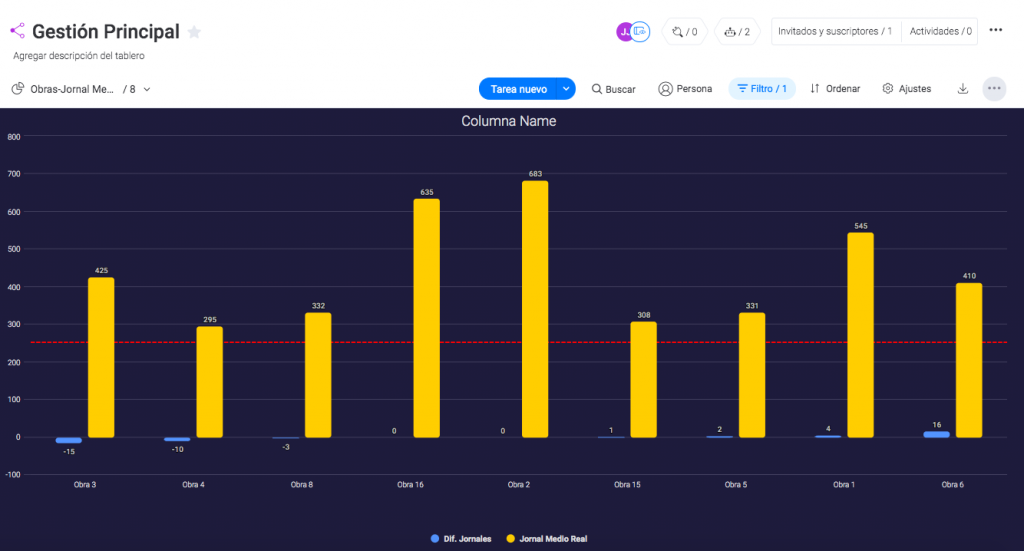
Task: Open the chart view more options menu
Action: (x=994, y=89)
